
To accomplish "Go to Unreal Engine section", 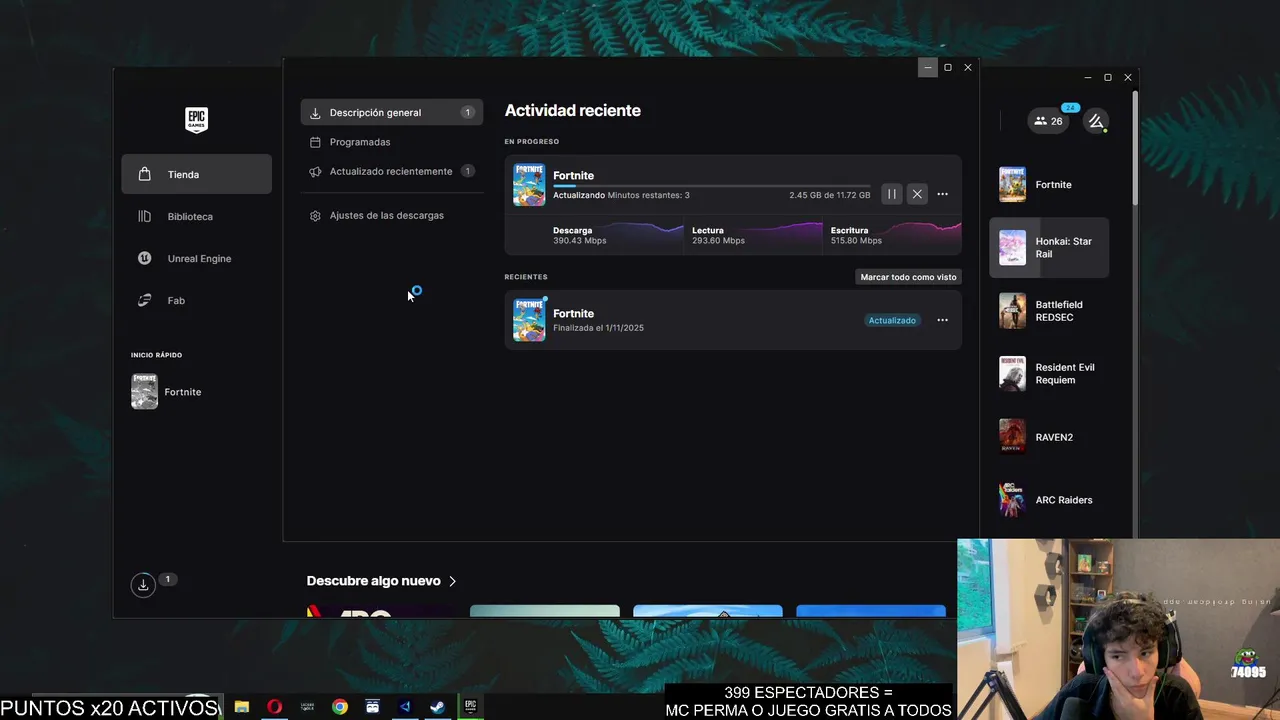I will click(x=196, y=258).
